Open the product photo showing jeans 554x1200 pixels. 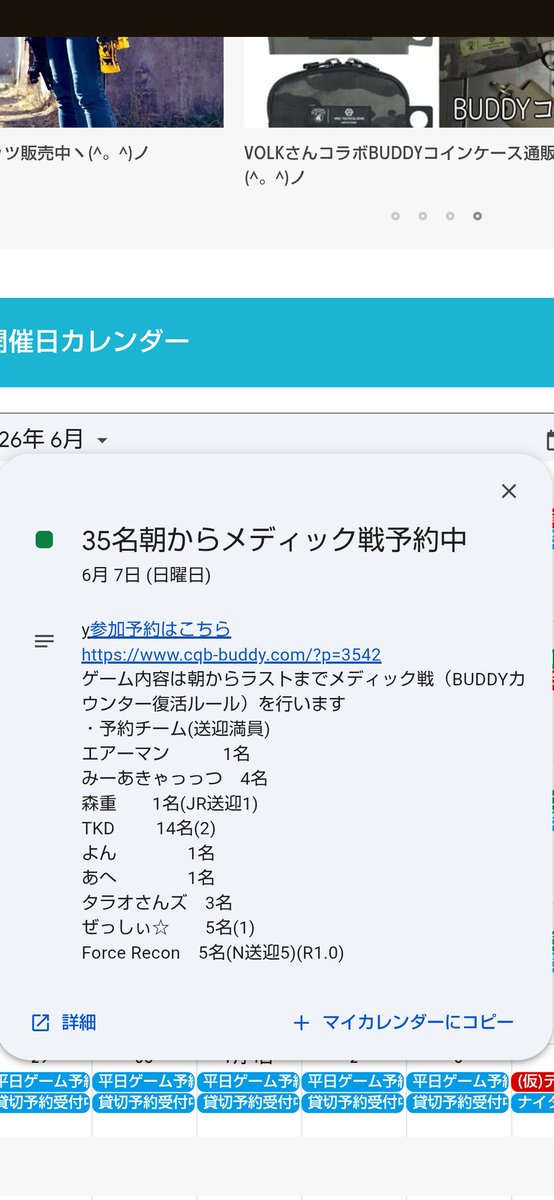pyautogui.click(x=111, y=82)
